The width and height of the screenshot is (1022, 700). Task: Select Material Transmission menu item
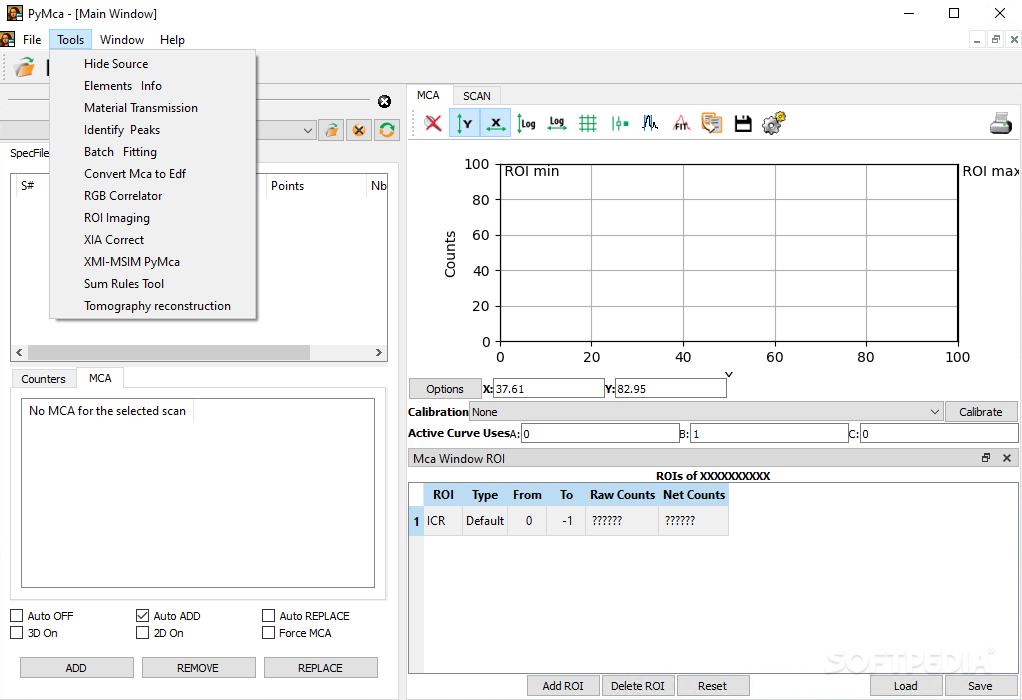[153, 108]
